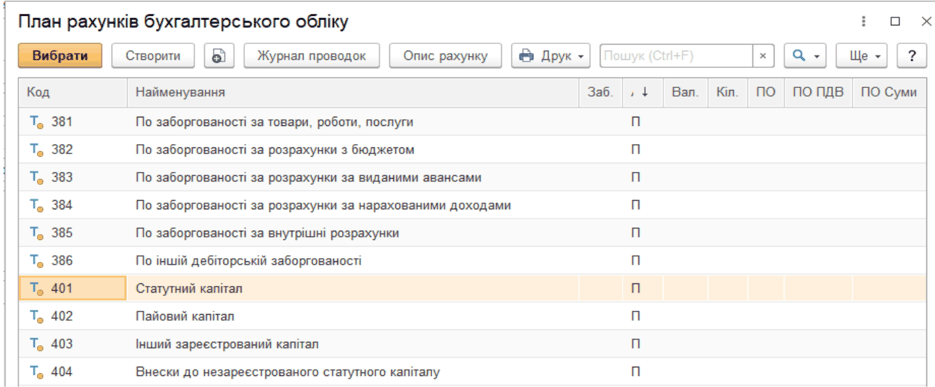Click the account icon of row 386
The height and width of the screenshot is (387, 935).
pyautogui.click(x=36, y=261)
